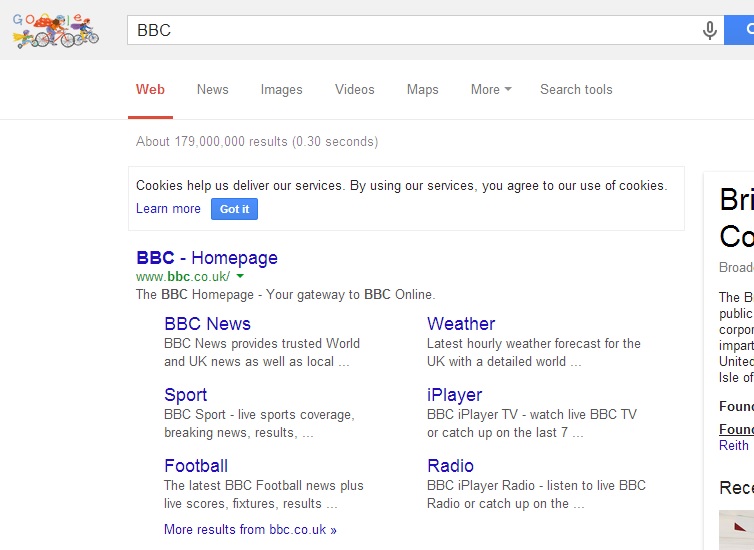Image resolution: width=754 pixels, height=550 pixels.
Task: Click the Reith link in knowledge panel
Action: tap(734, 446)
